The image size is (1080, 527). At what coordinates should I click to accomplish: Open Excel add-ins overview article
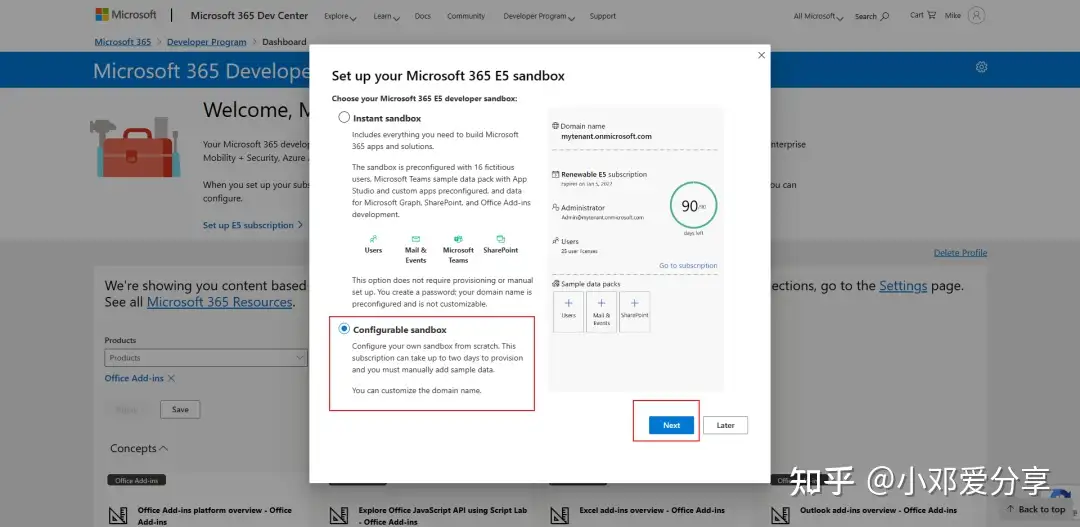[x=652, y=510]
